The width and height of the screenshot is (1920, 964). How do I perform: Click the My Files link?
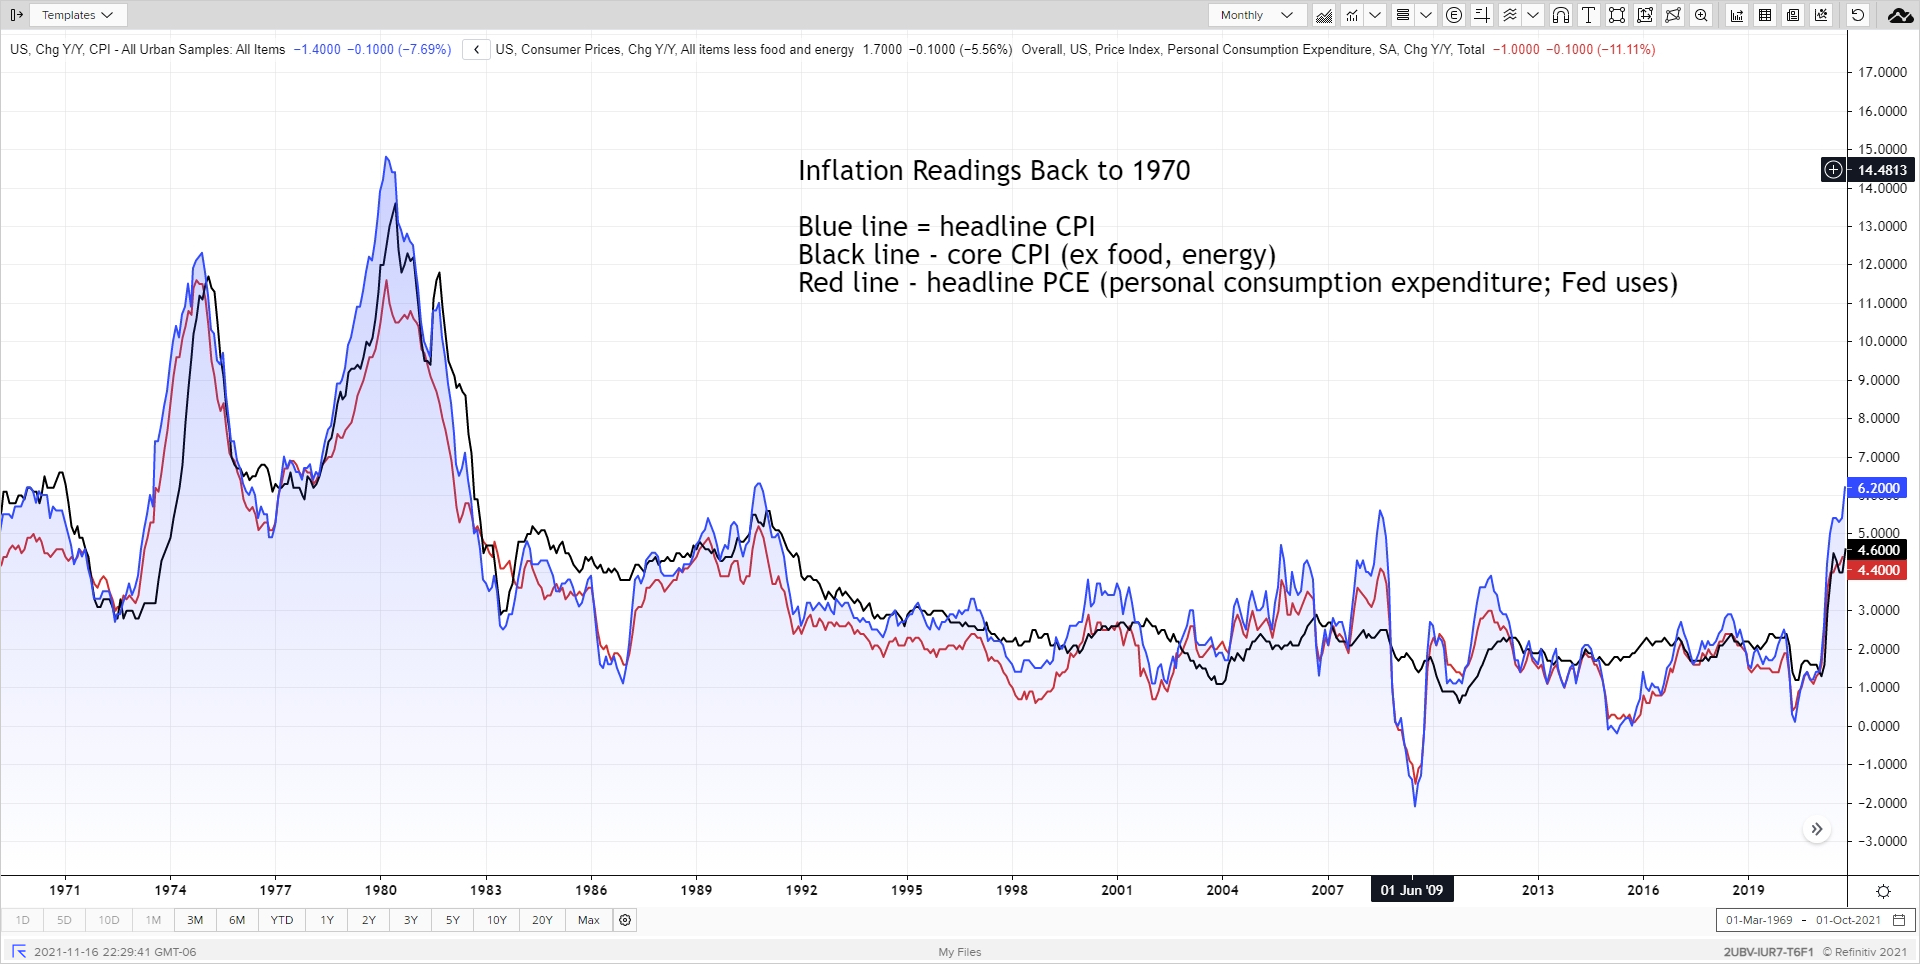tap(959, 952)
